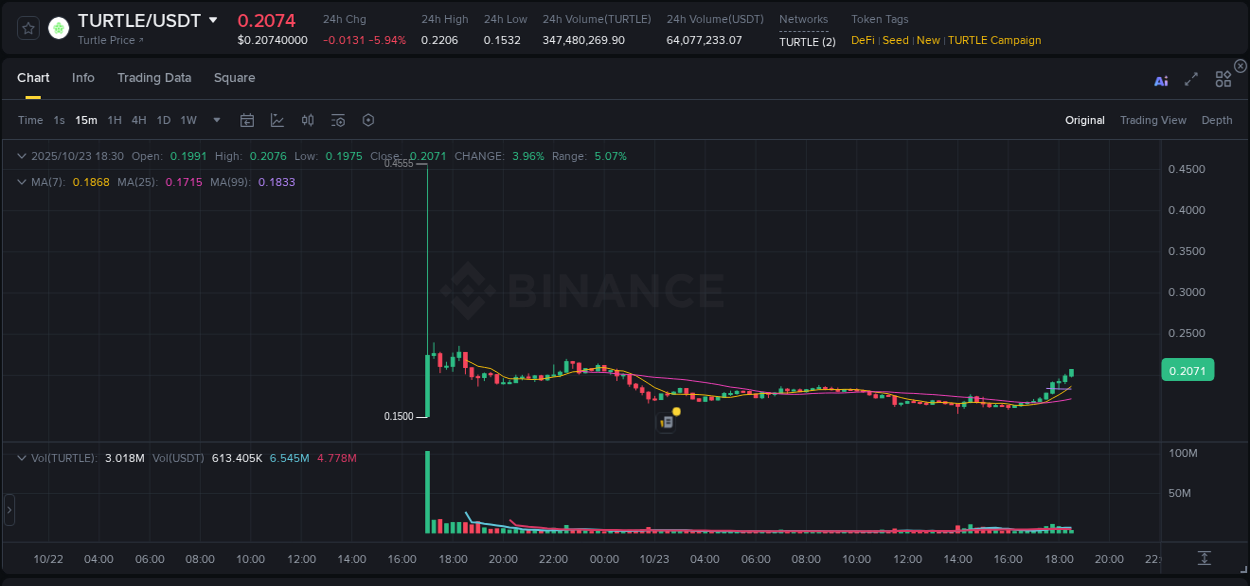Collapse the moving averages MA row
The image size is (1250, 586).
pos(21,182)
